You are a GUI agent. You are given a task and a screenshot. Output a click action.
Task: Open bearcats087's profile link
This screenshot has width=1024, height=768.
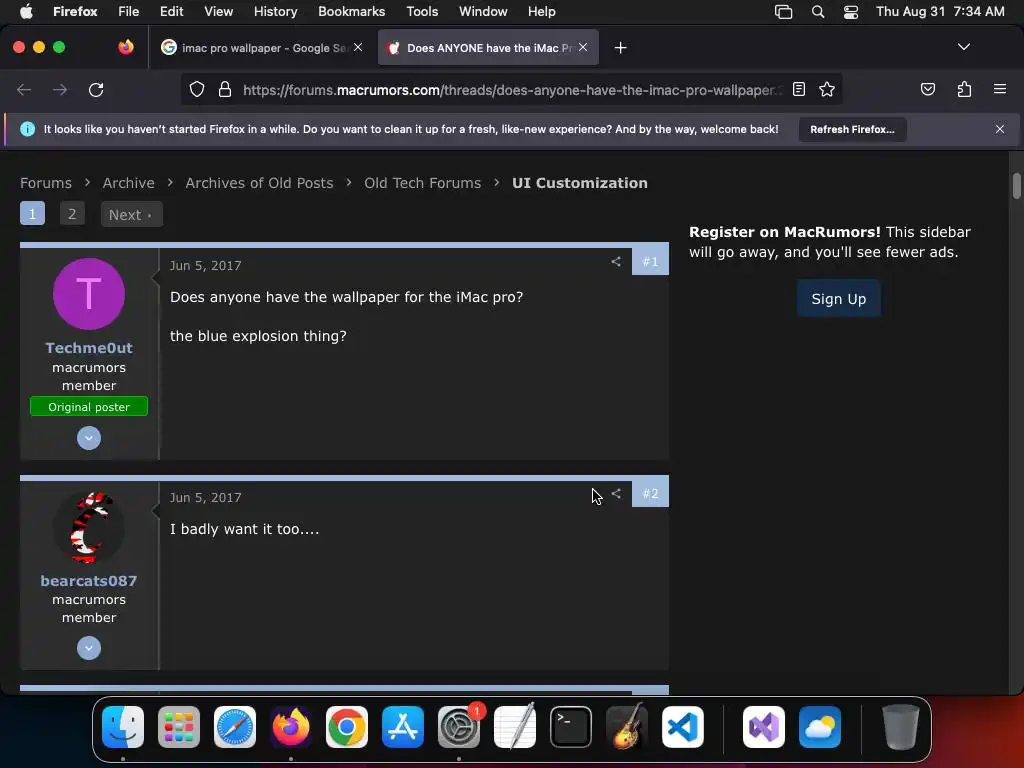pyautogui.click(x=89, y=581)
